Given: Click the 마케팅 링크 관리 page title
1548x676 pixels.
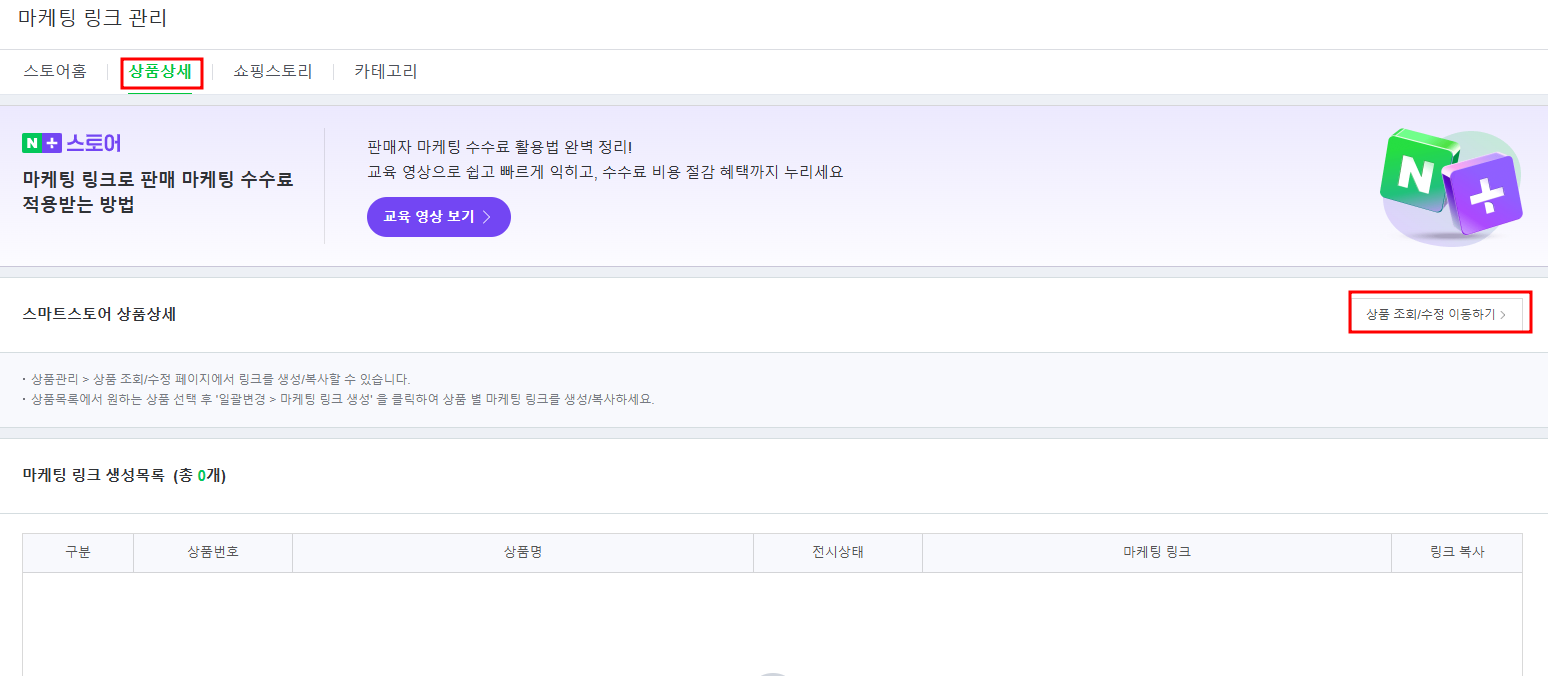Looking at the screenshot, I should point(93,18).
